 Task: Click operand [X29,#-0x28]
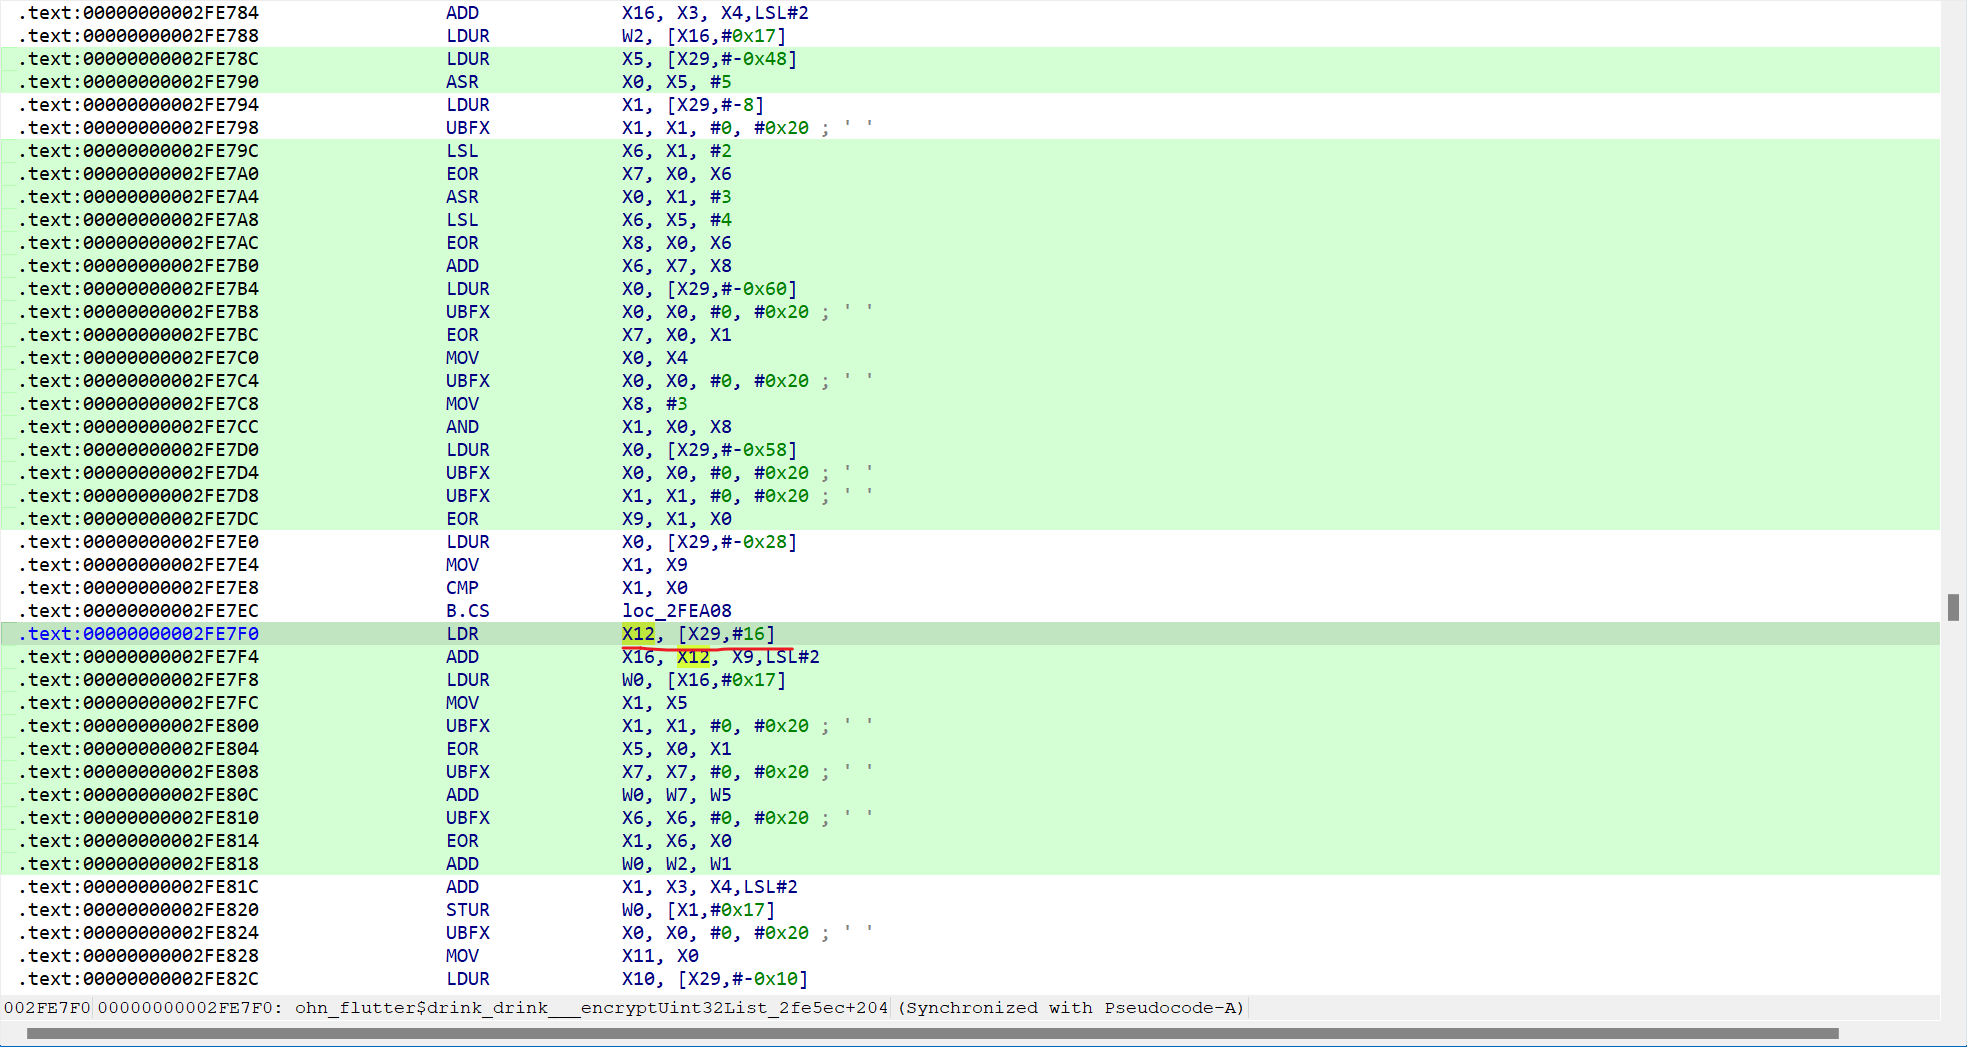point(732,542)
